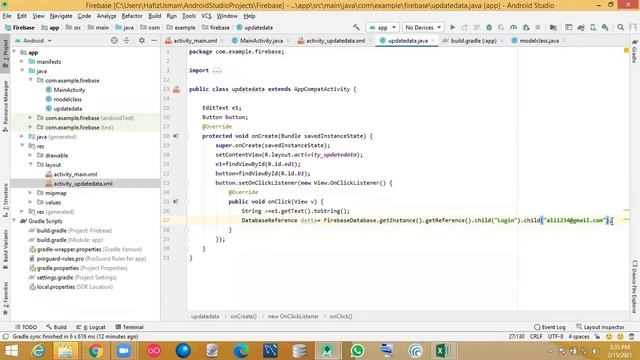Expand the drawable folder
Screen dimensions: 640x360
pos(30,155)
